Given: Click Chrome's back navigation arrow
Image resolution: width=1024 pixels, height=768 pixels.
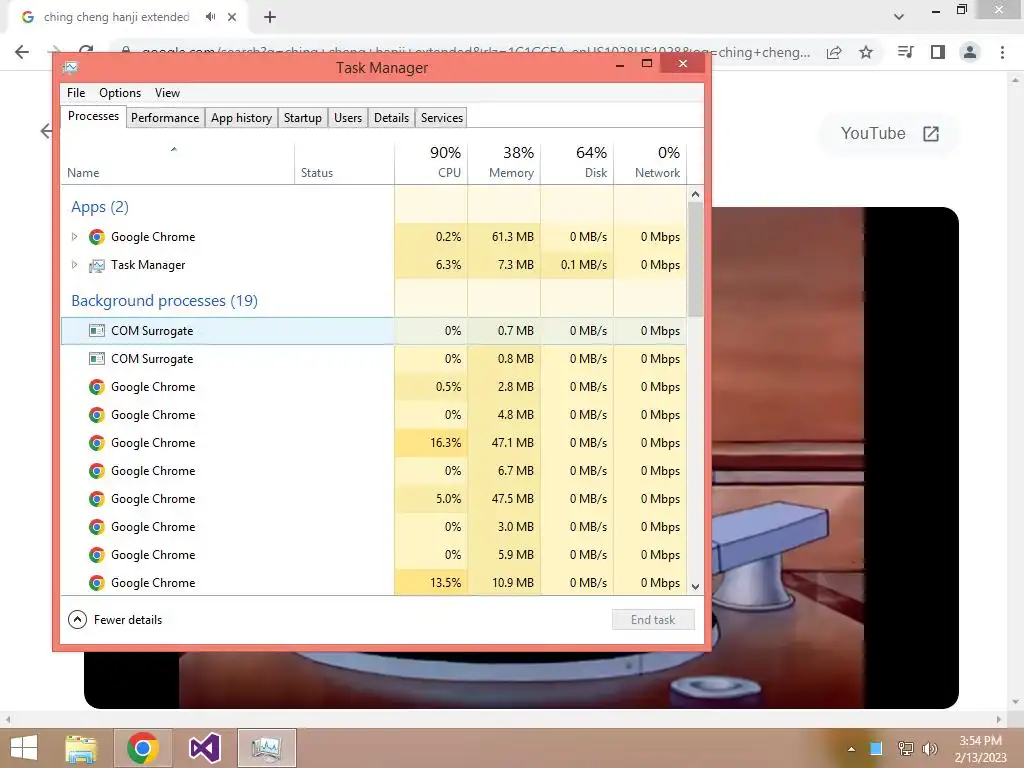Looking at the screenshot, I should 22,52.
